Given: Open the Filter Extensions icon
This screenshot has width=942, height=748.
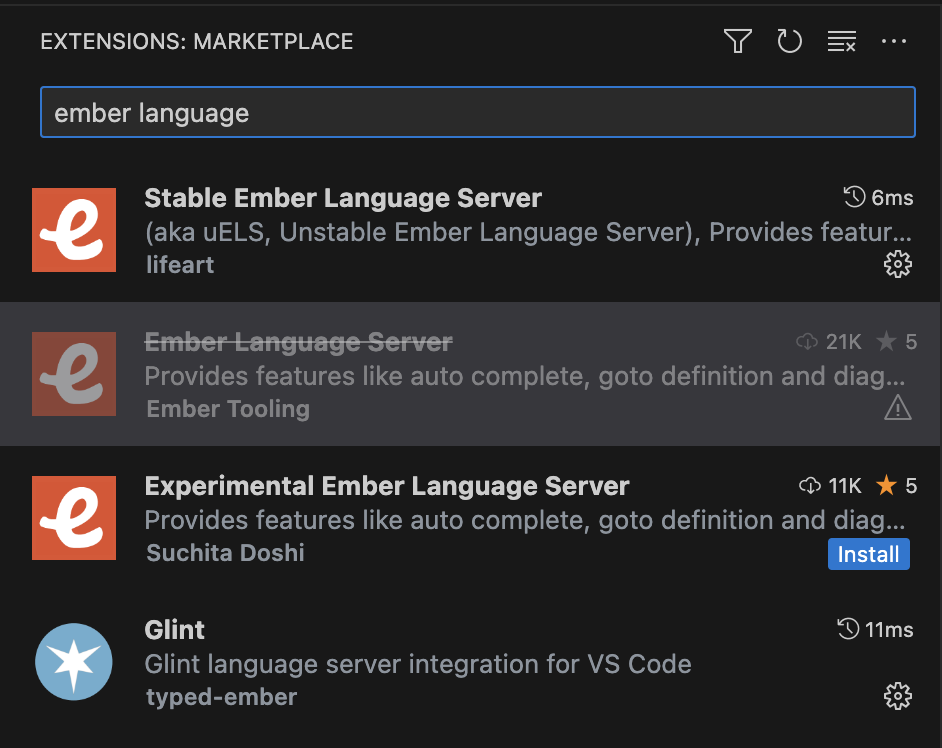Looking at the screenshot, I should (x=737, y=41).
